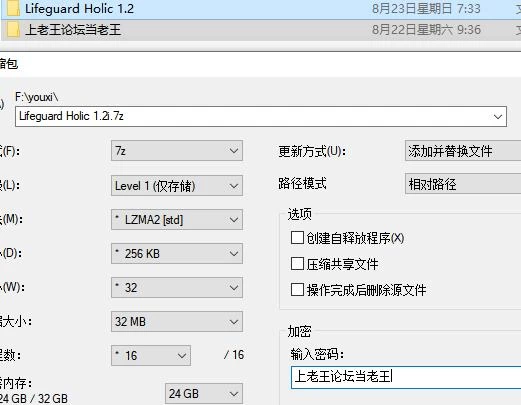Enable 操作完成后删除源文件 checkbox
This screenshot has height=405, width=521.
click(297, 290)
